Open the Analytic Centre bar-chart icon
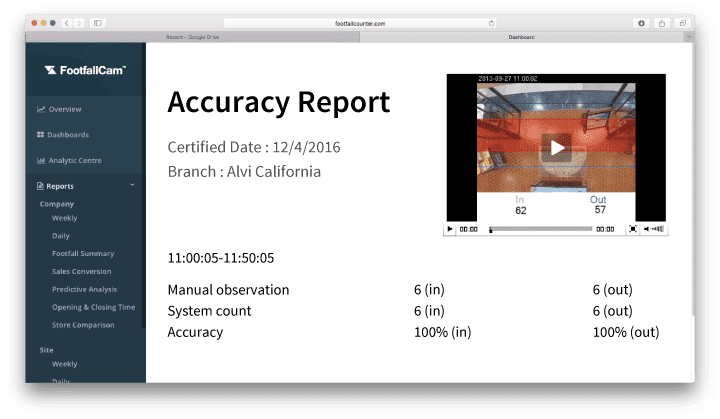This screenshot has width=720, height=419. 41,160
